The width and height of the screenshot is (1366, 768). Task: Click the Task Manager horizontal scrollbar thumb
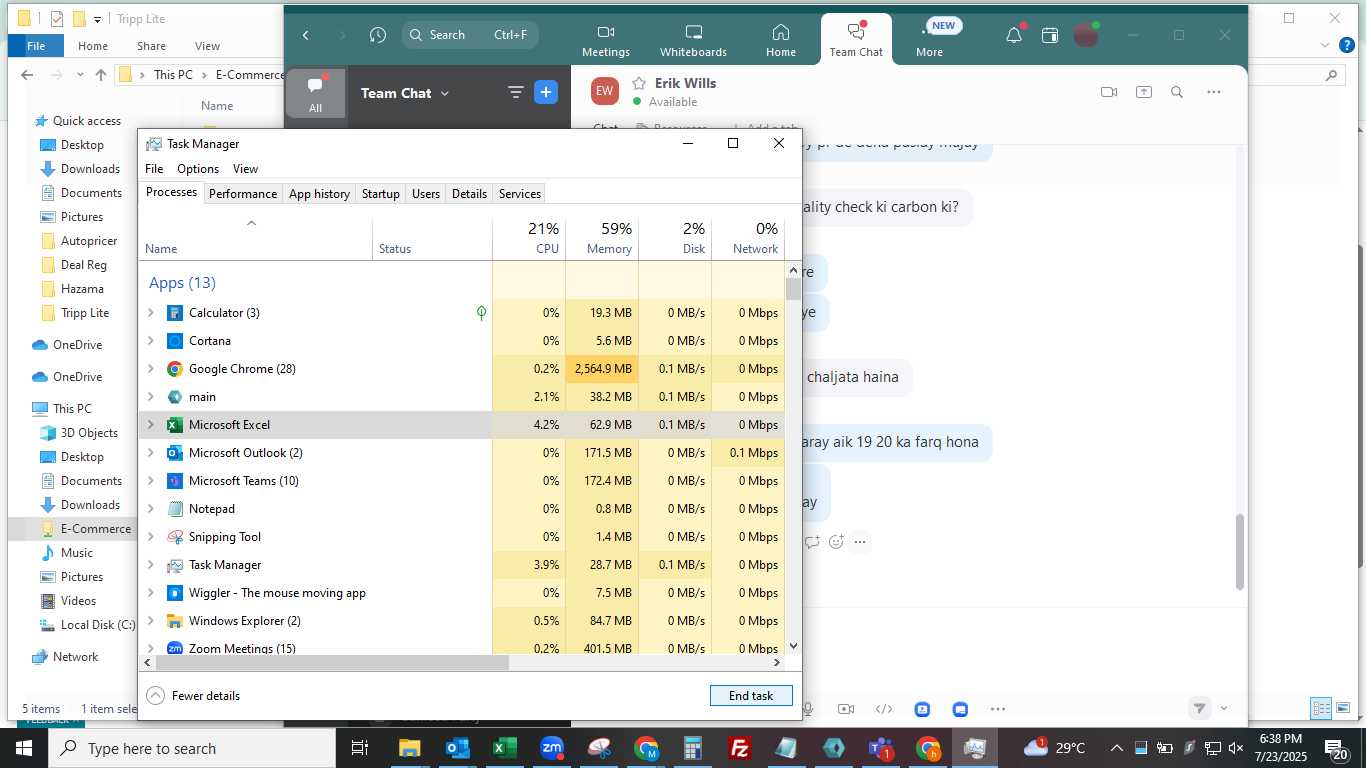tap(331, 663)
